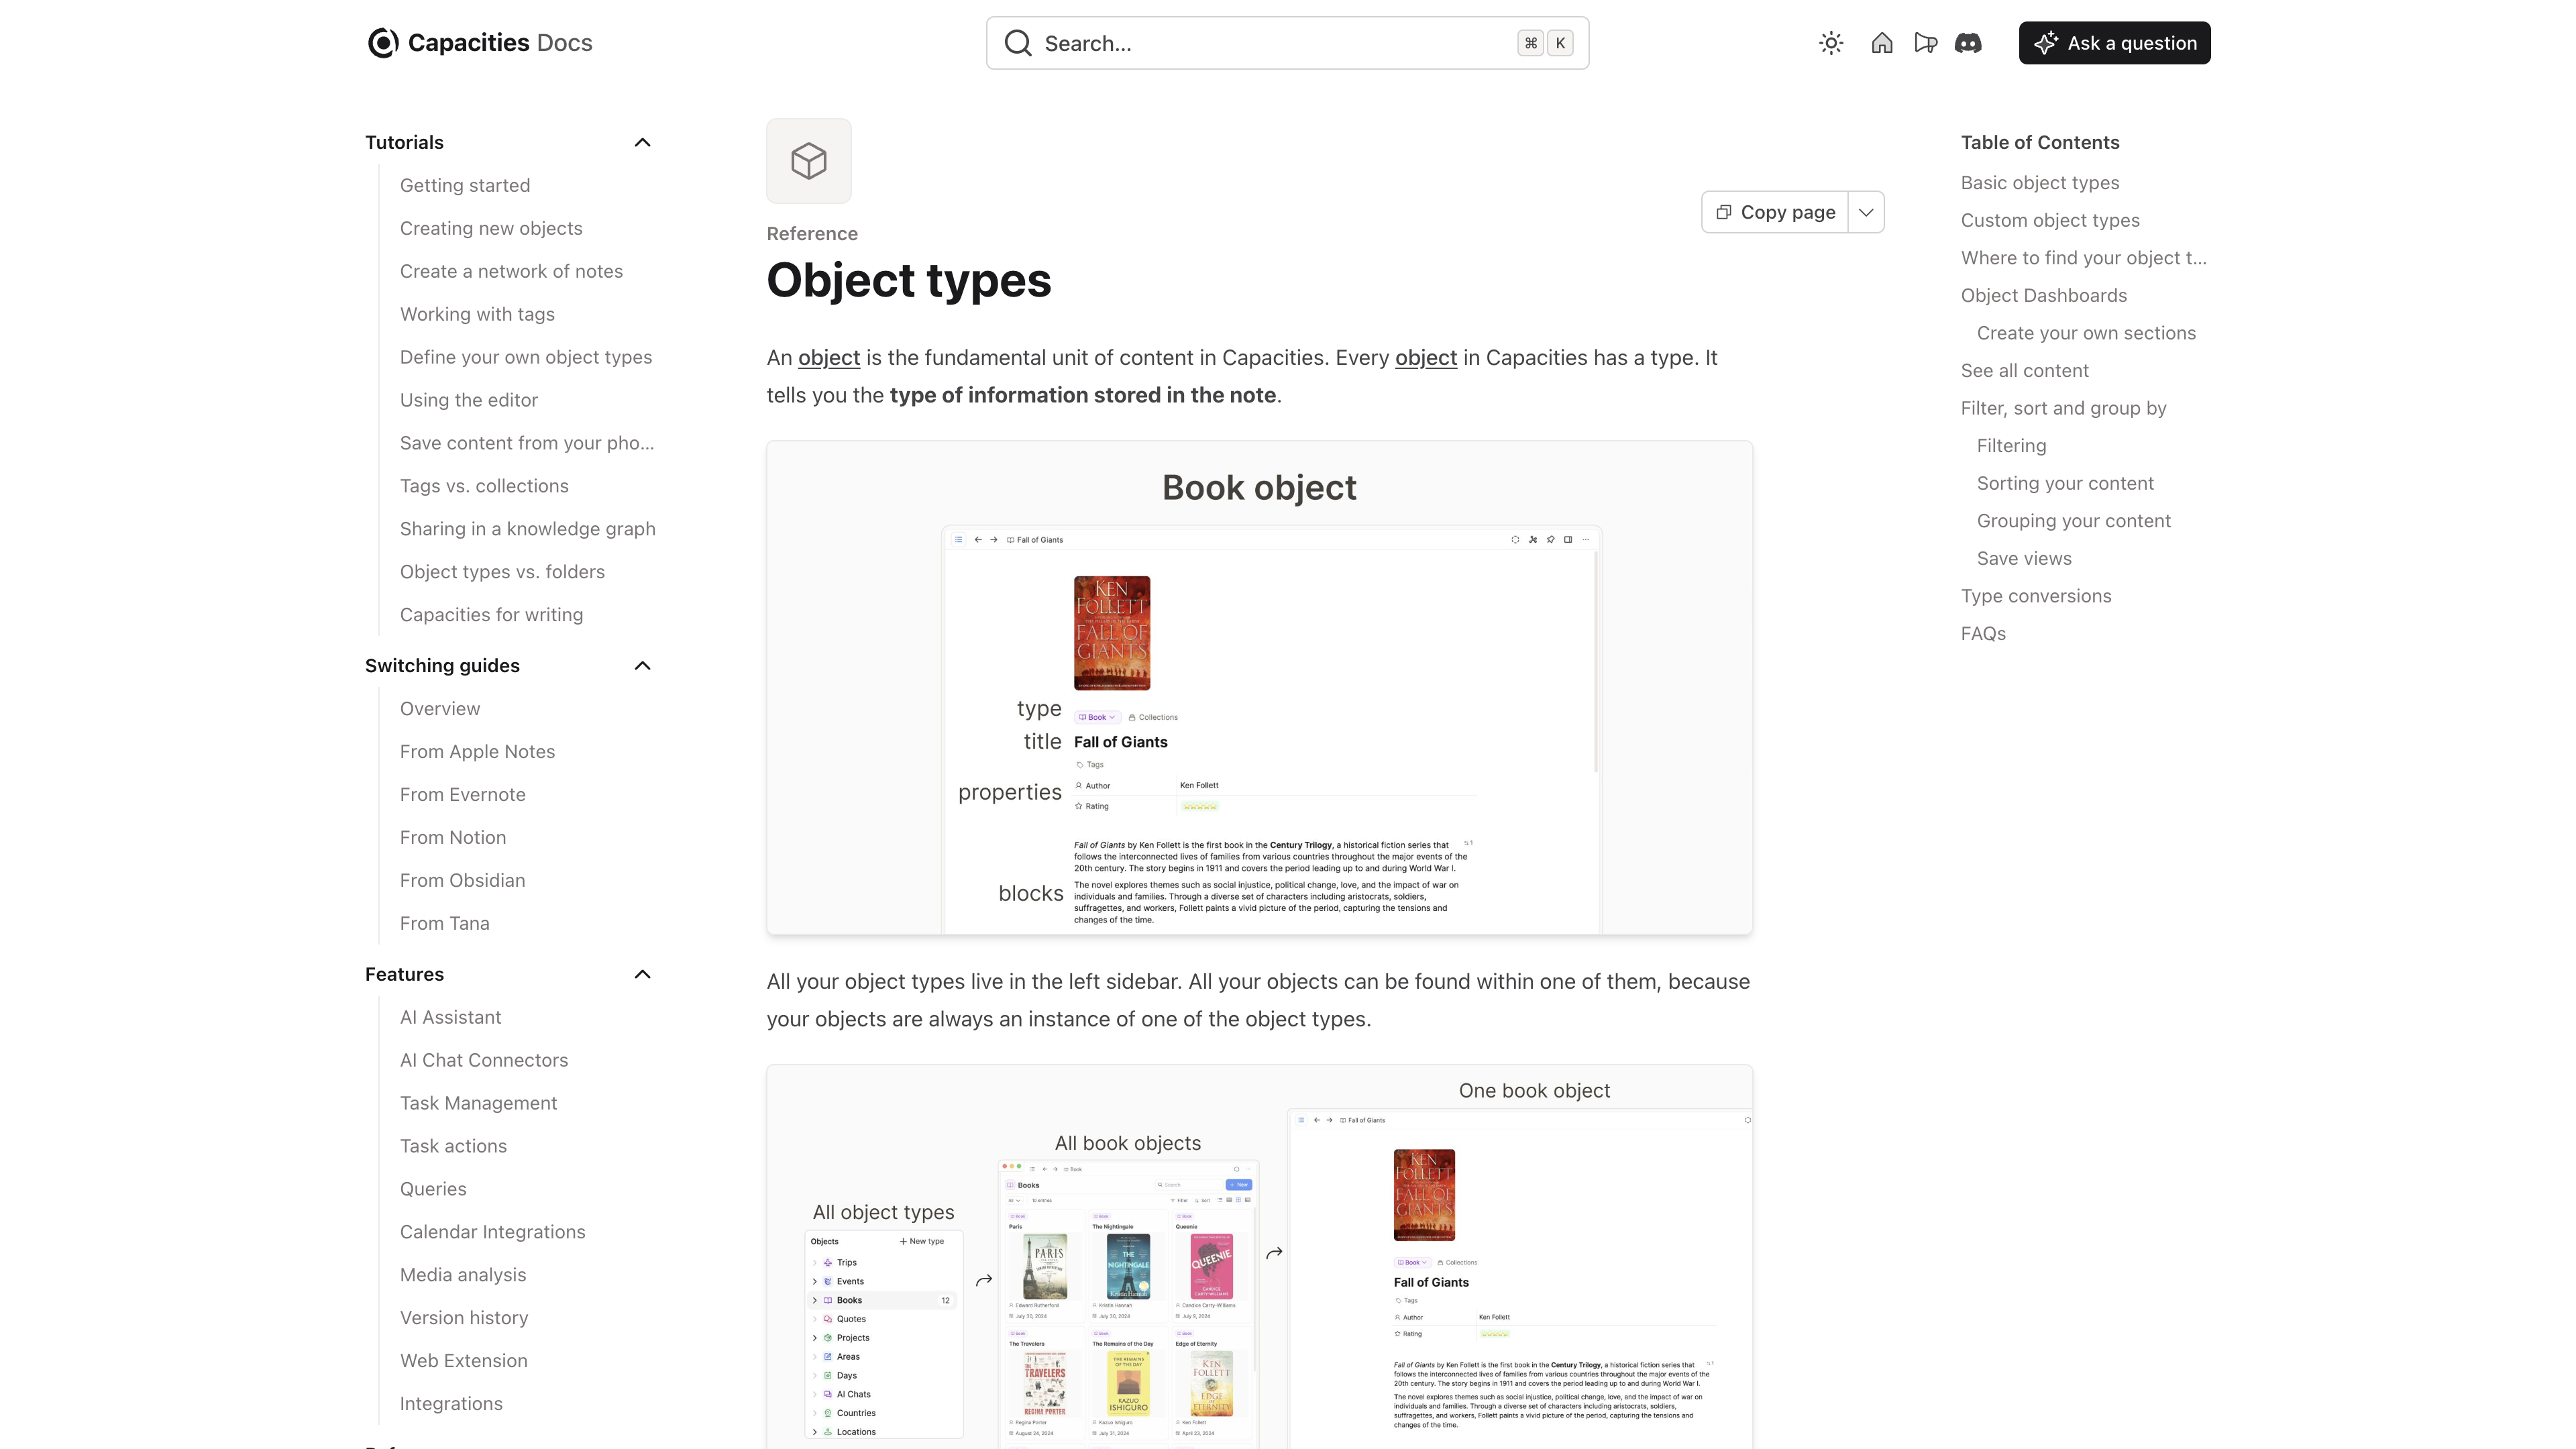Click the cube object types icon
The width and height of the screenshot is (2576, 1449).
pos(809,161)
